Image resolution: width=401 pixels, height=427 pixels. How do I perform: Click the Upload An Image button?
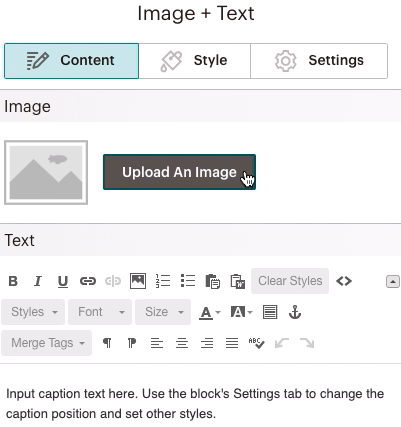[179, 172]
